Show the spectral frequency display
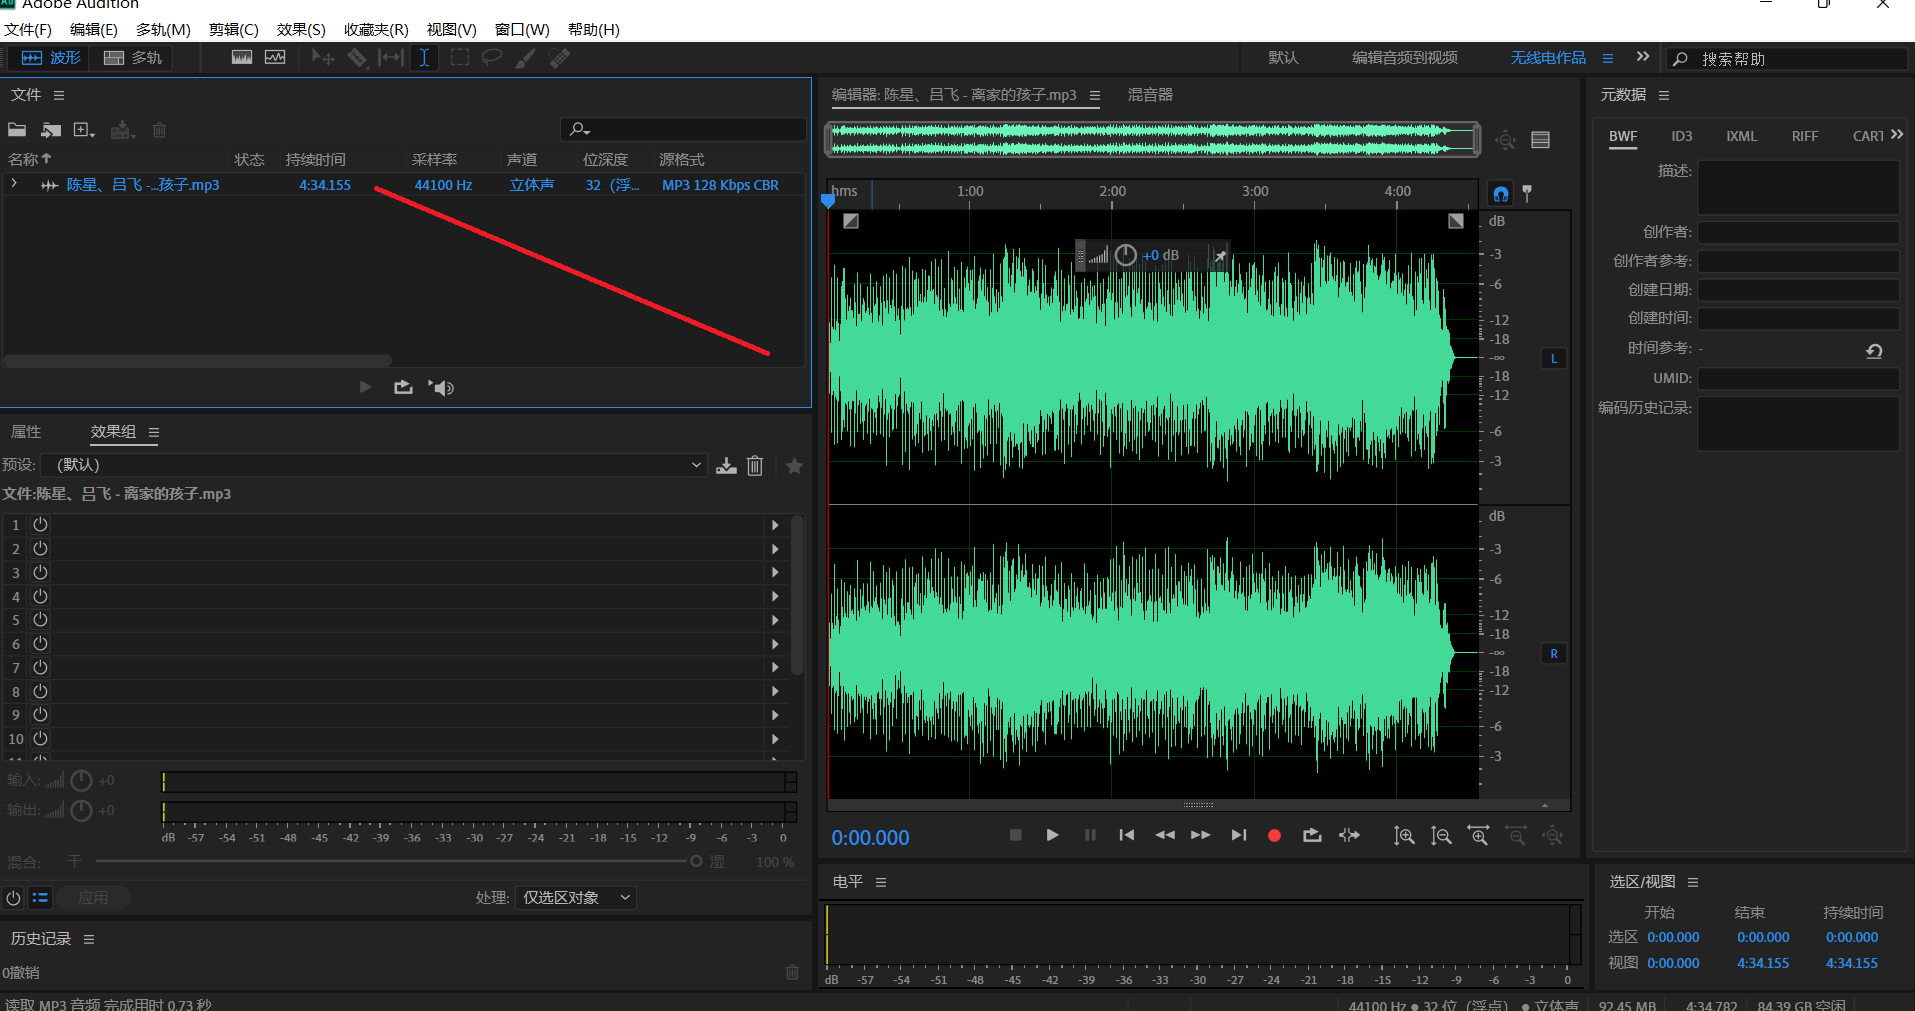The image size is (1915, 1011). click(242, 57)
